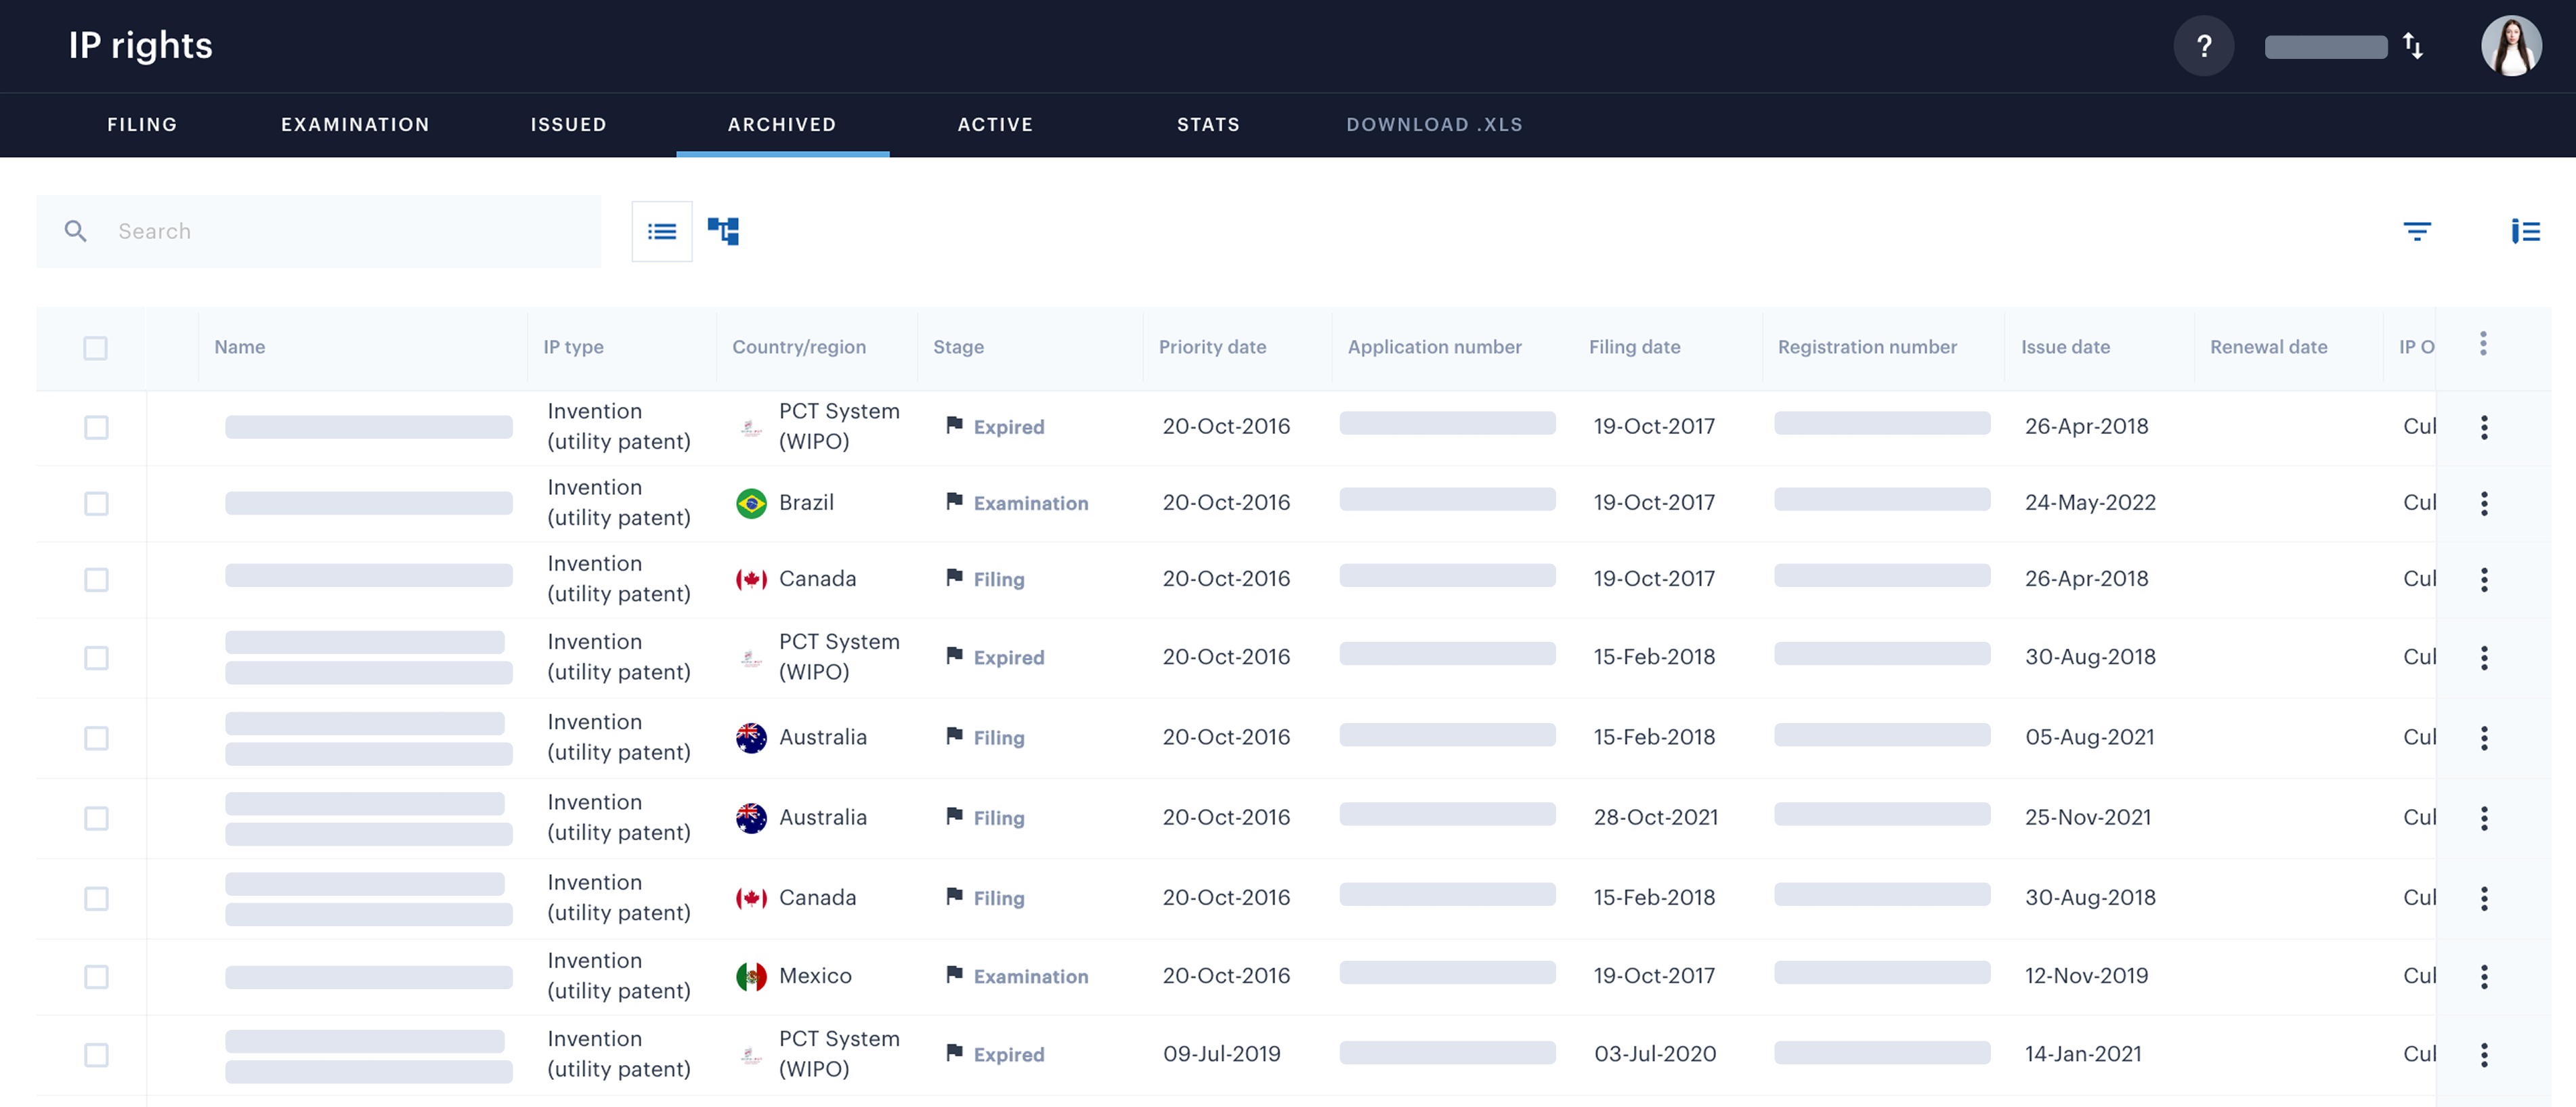Viewport: 2576px width, 1107px height.
Task: Click the flag icon in Brazil row
Action: (x=954, y=502)
